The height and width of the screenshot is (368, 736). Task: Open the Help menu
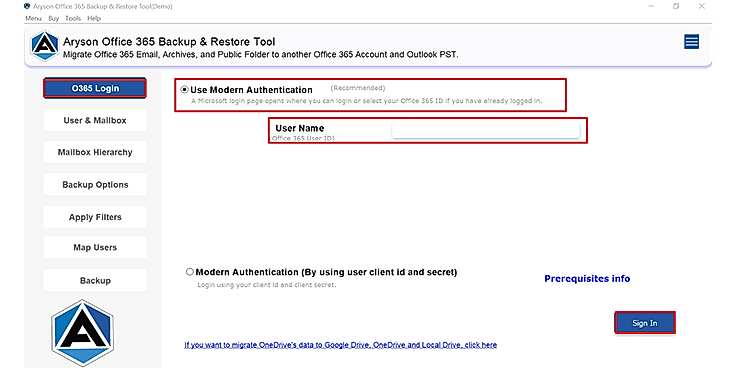coord(94,18)
